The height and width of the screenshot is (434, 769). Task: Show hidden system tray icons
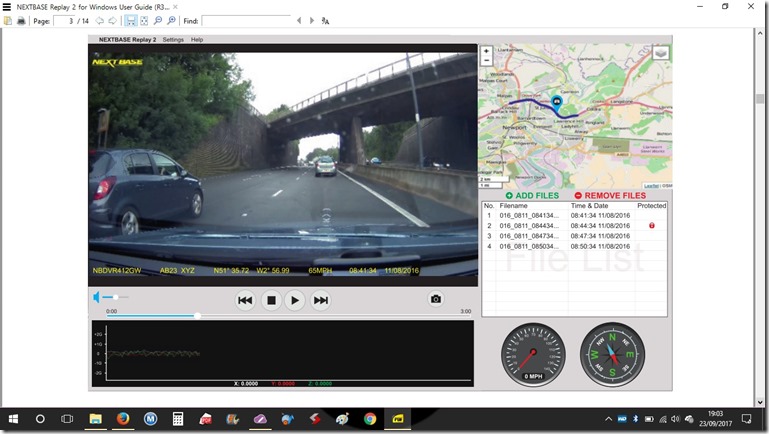[608, 419]
